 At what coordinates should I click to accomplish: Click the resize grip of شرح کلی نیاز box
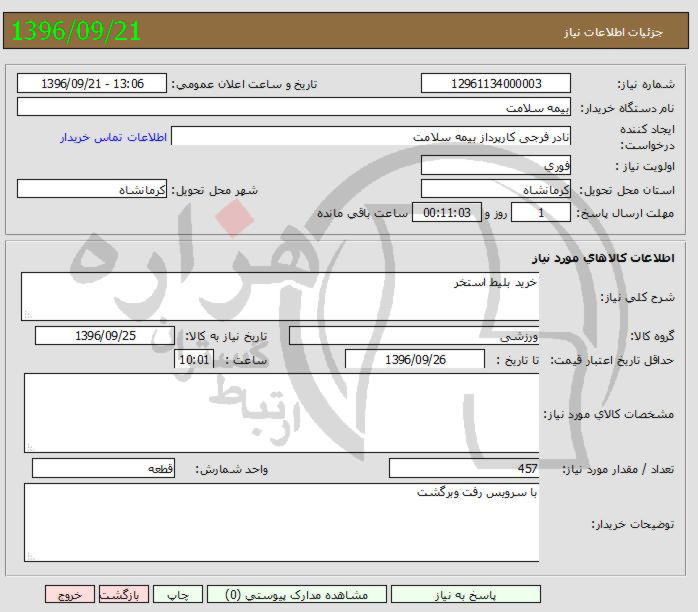click(x=28, y=315)
